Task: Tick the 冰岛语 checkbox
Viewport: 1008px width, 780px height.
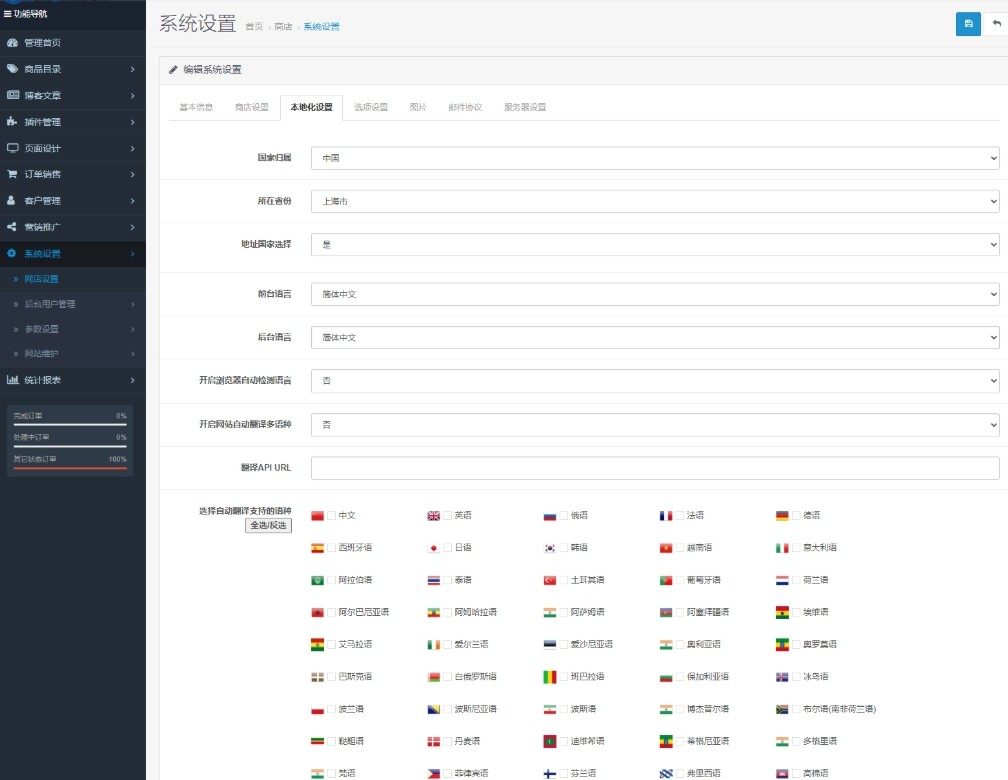Action: coord(796,676)
